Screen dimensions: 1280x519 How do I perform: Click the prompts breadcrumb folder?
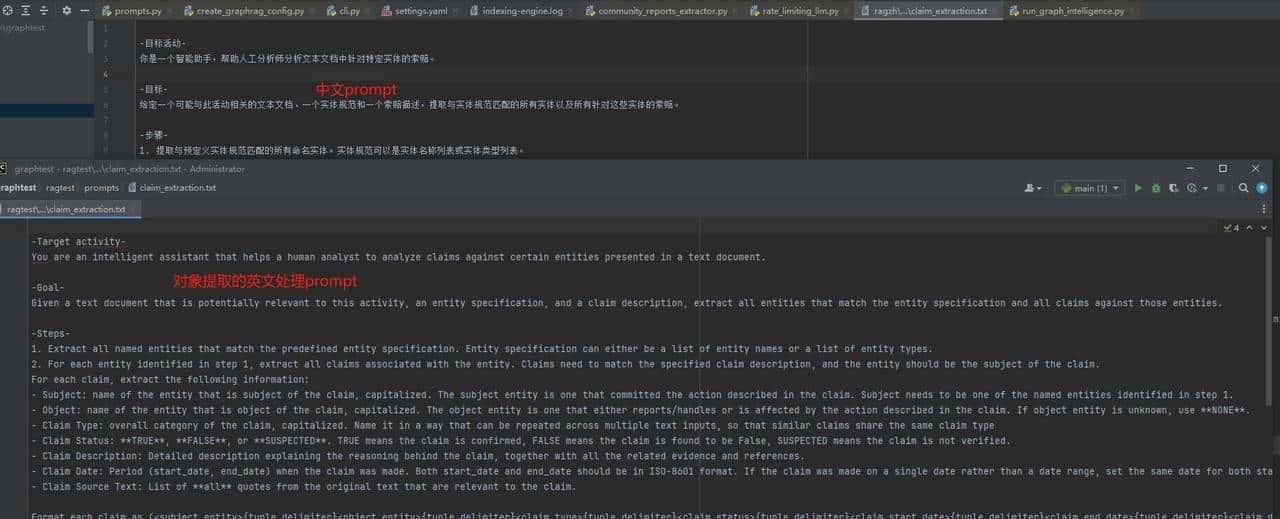(101, 188)
